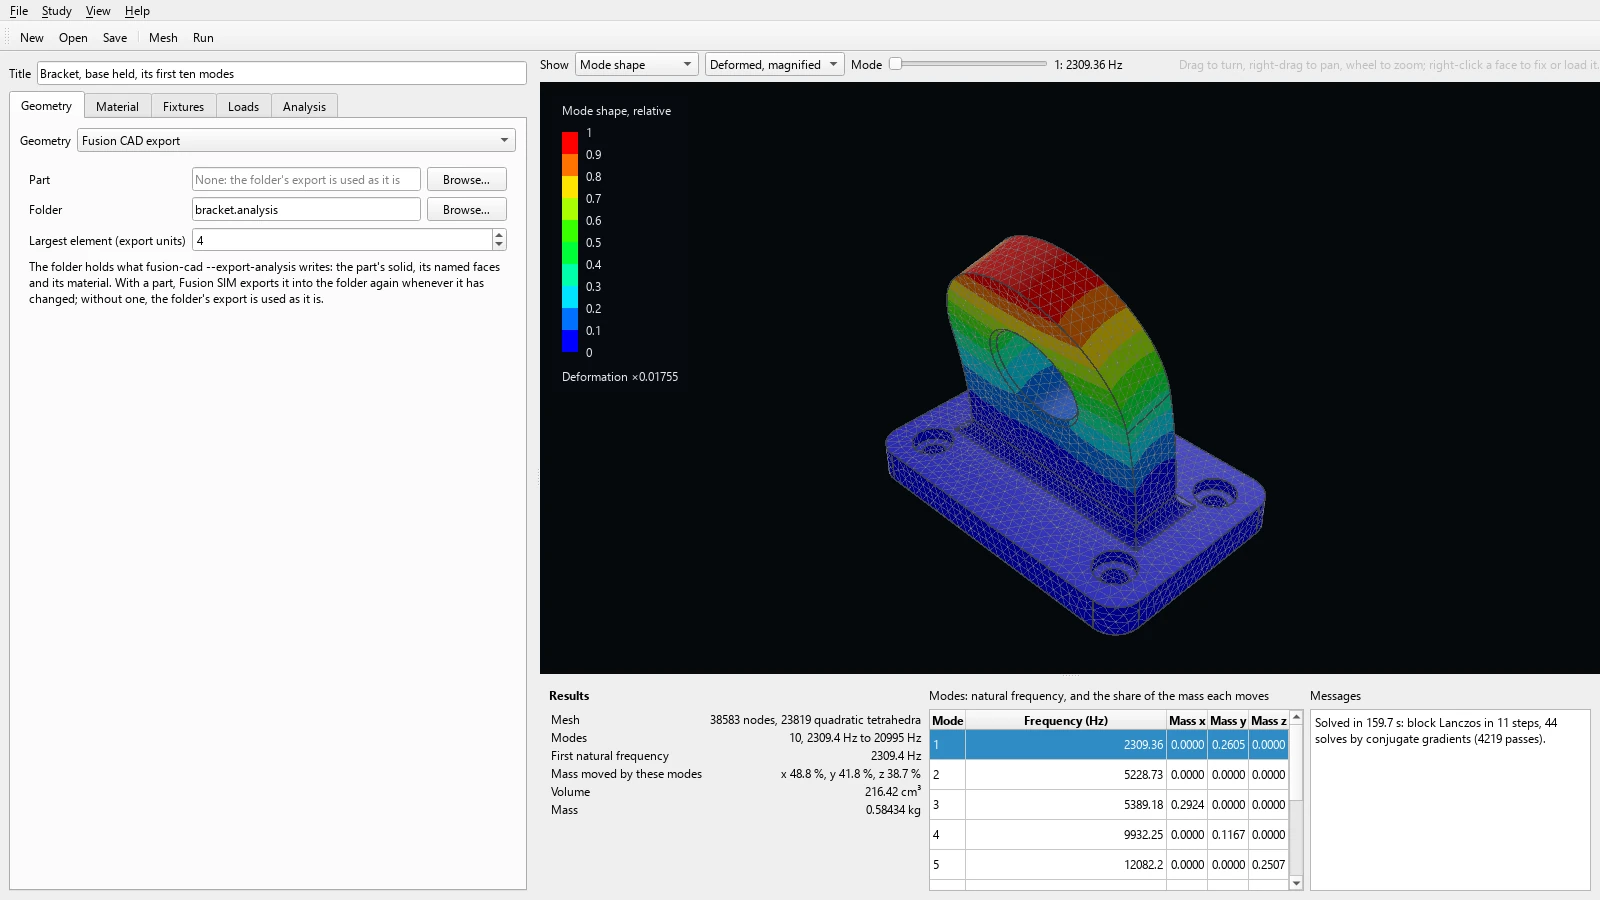Switch to the Material tab
1600x900 pixels.
[x=117, y=107]
